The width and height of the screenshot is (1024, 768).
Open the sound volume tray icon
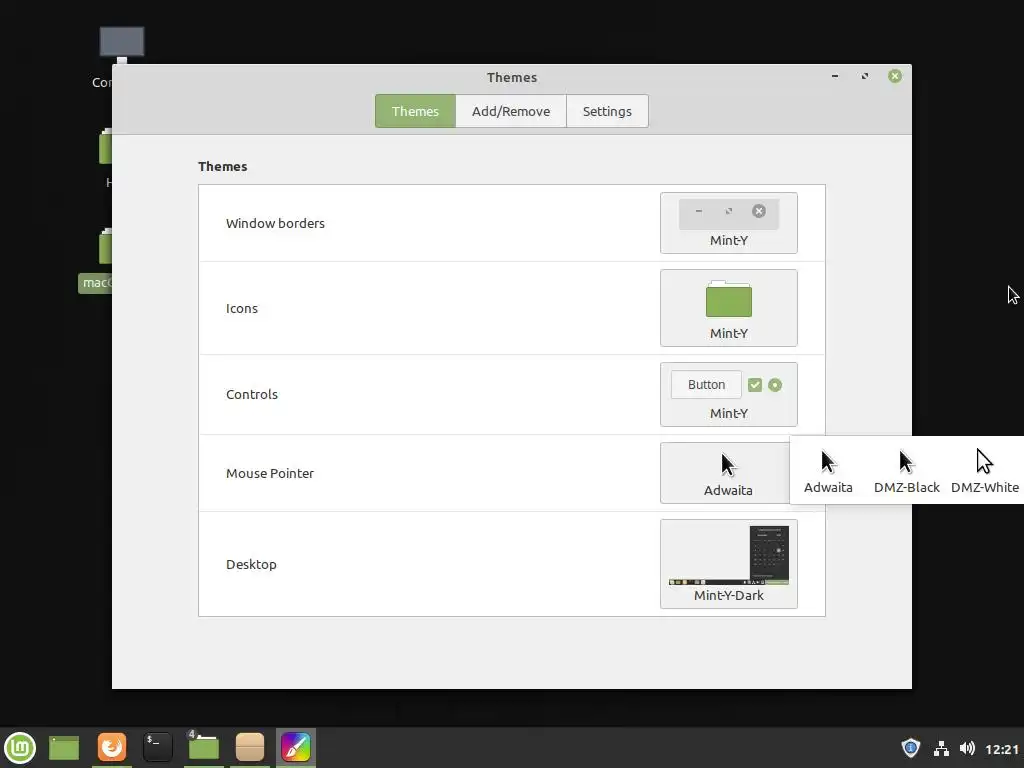tap(967, 748)
